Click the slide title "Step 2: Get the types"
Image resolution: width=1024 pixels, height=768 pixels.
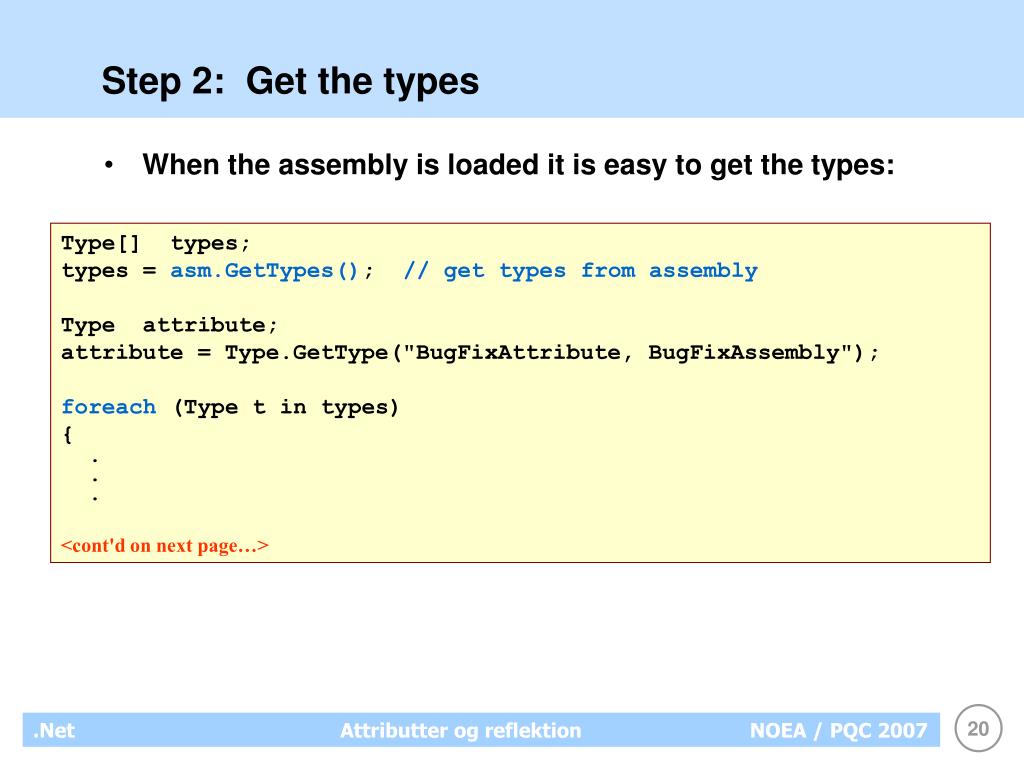[x=290, y=82]
